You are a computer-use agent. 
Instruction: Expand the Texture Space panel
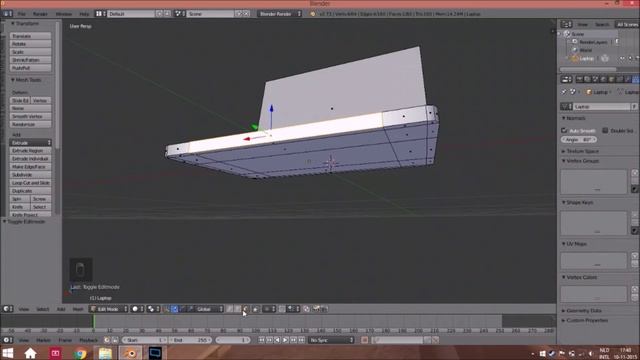580,151
